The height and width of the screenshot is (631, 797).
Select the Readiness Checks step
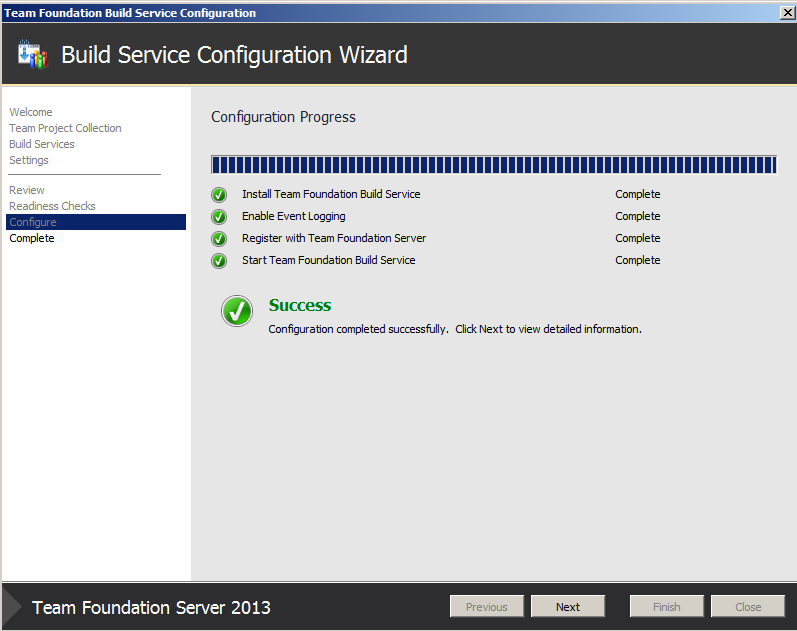(52, 206)
